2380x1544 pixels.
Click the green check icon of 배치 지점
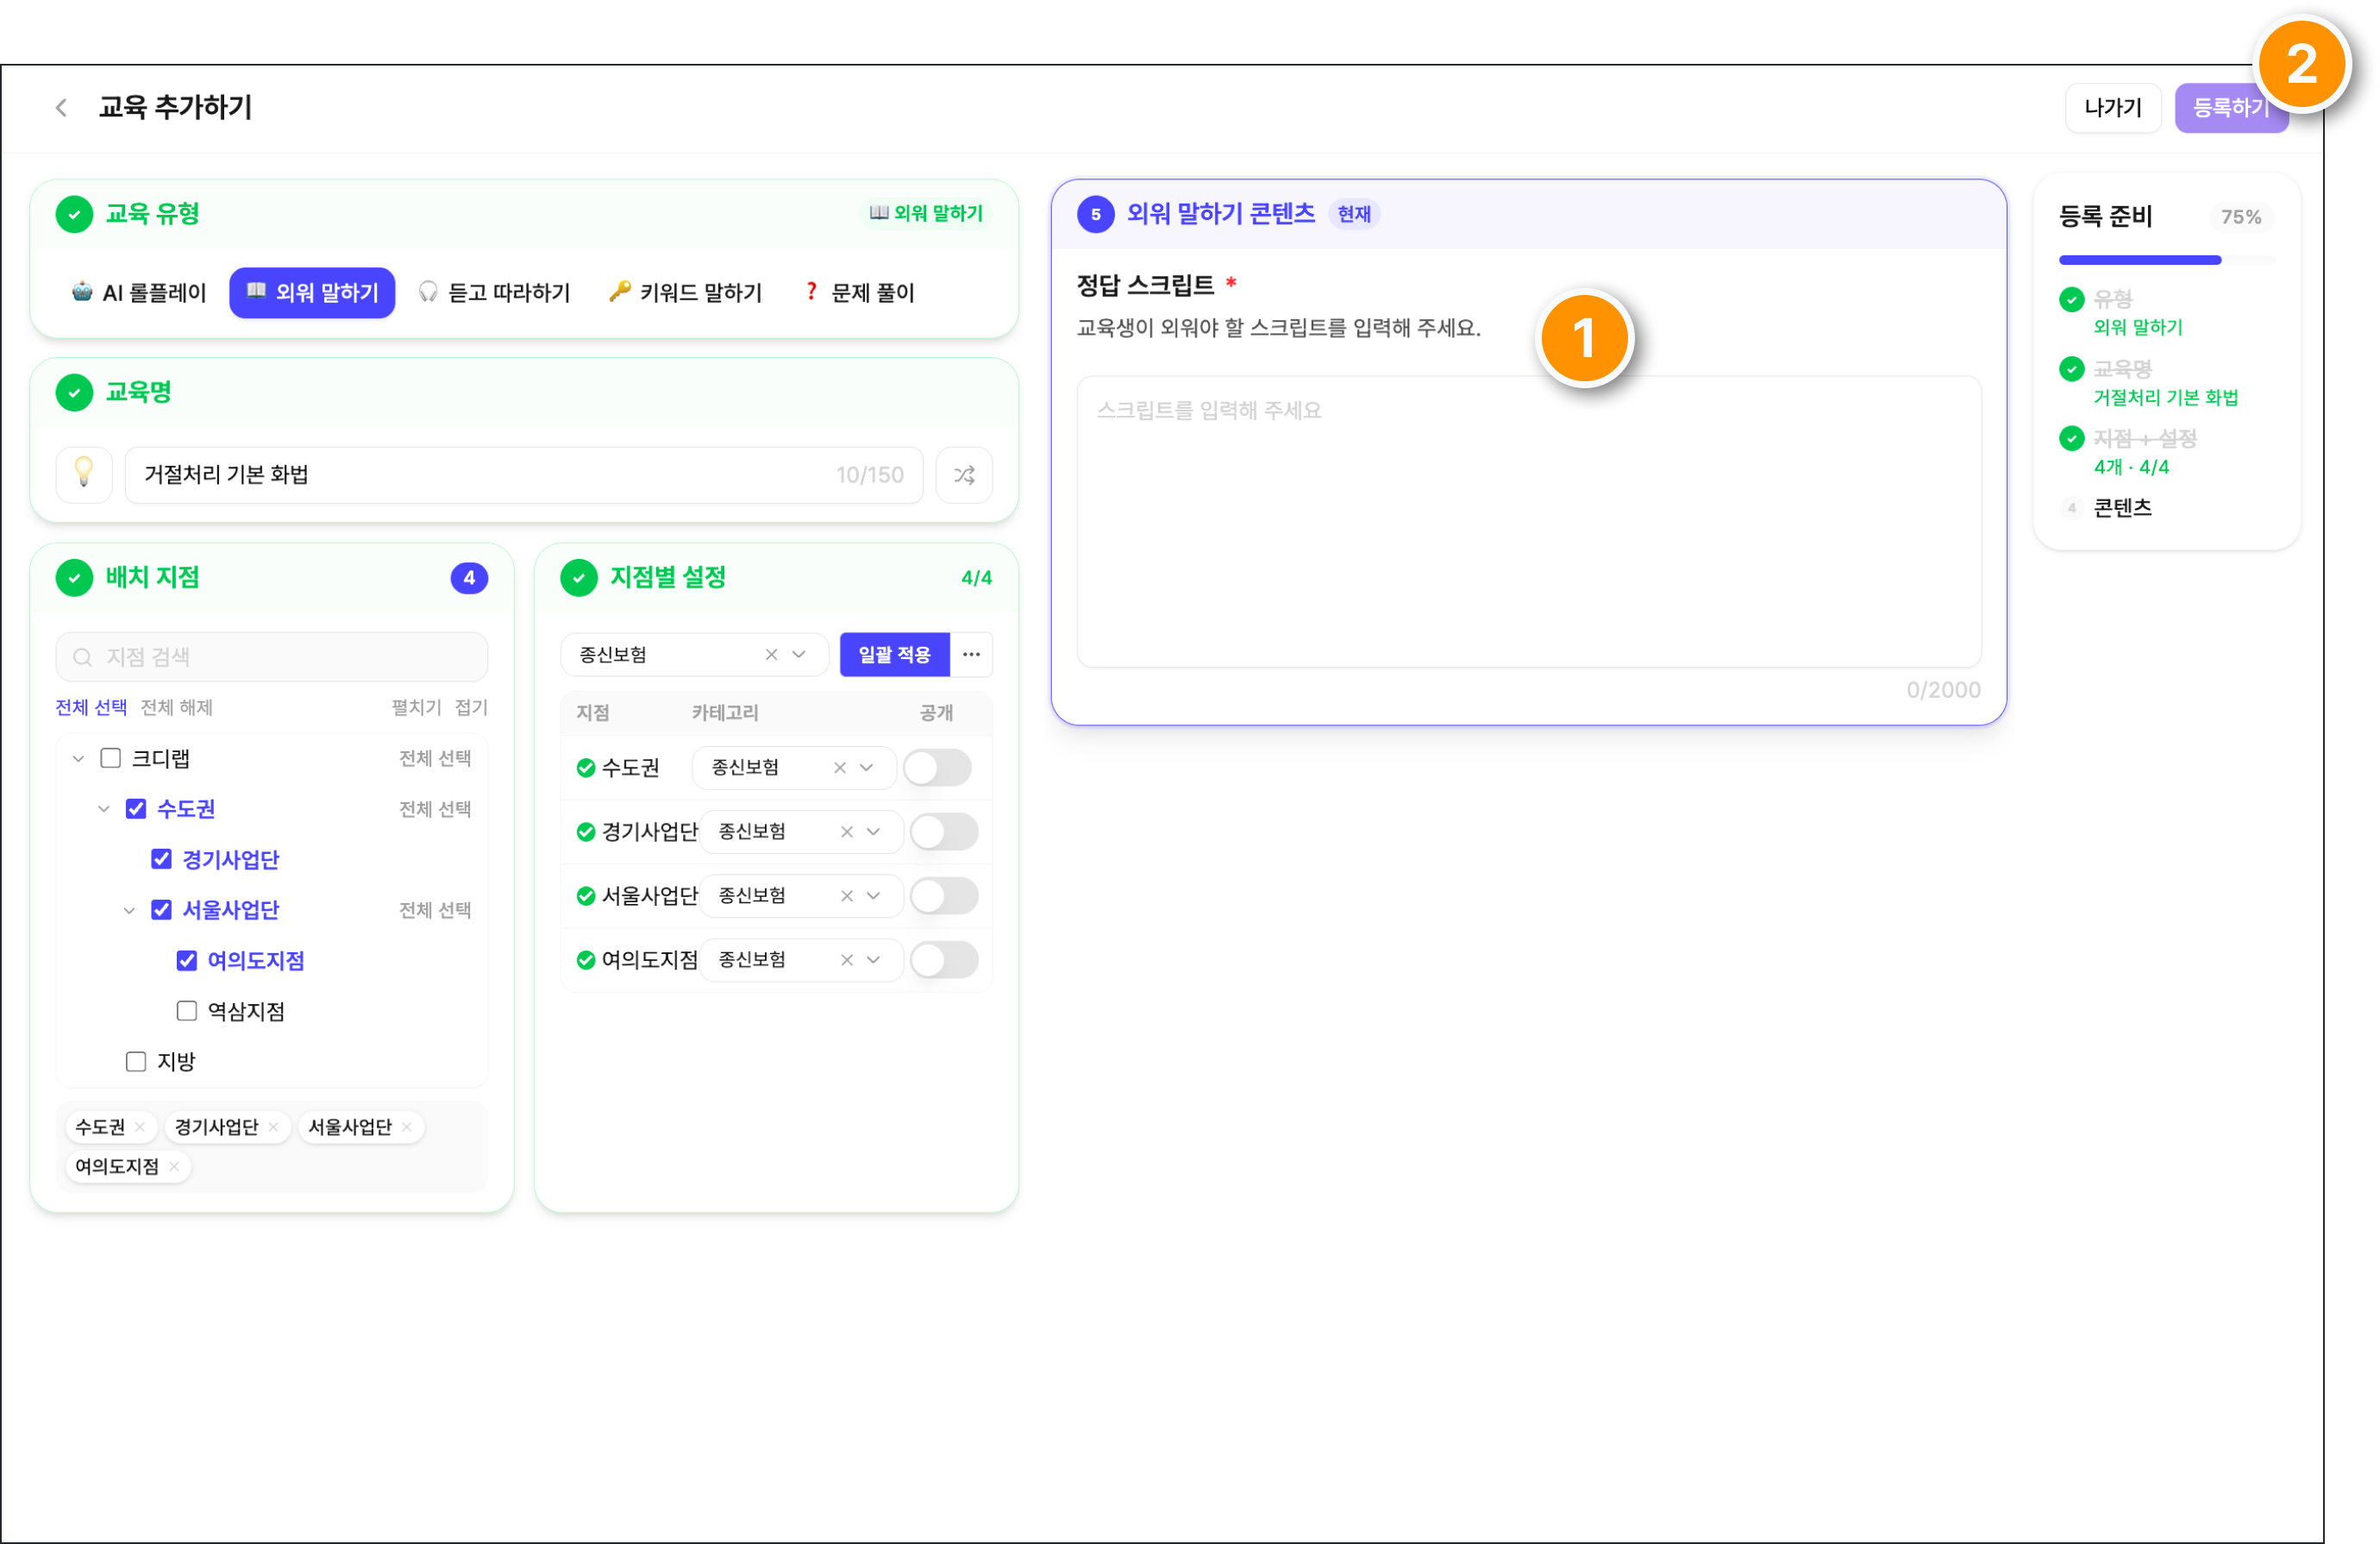click(x=74, y=577)
